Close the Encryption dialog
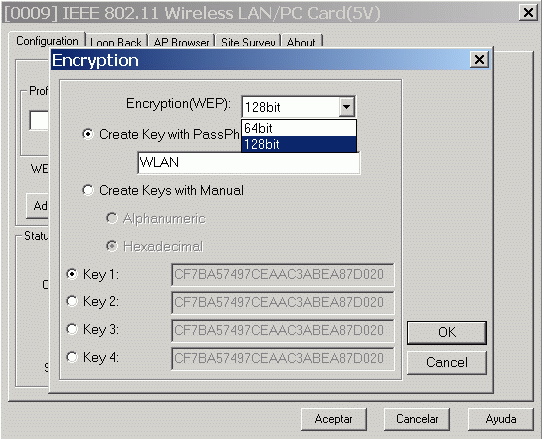The width and height of the screenshot is (542, 439). coord(479,59)
